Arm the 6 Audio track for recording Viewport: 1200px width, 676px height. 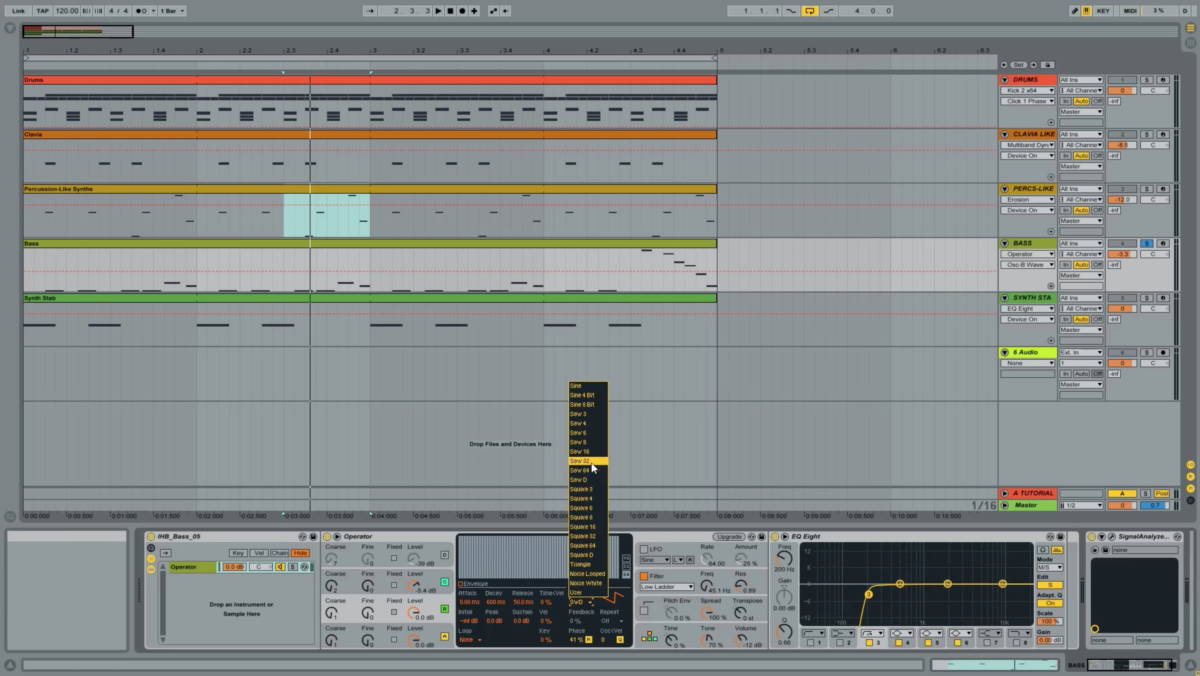pyautogui.click(x=1161, y=352)
